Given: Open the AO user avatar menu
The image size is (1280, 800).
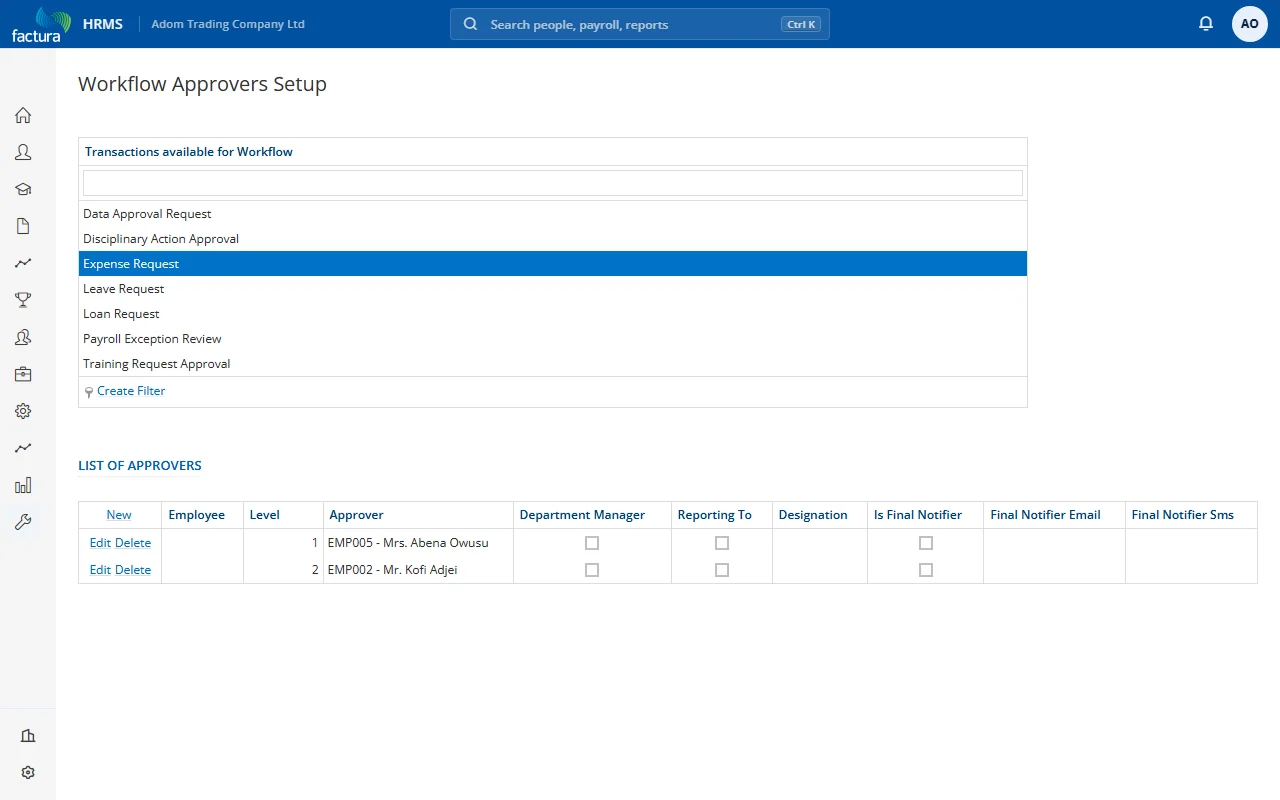Looking at the screenshot, I should click(1250, 24).
